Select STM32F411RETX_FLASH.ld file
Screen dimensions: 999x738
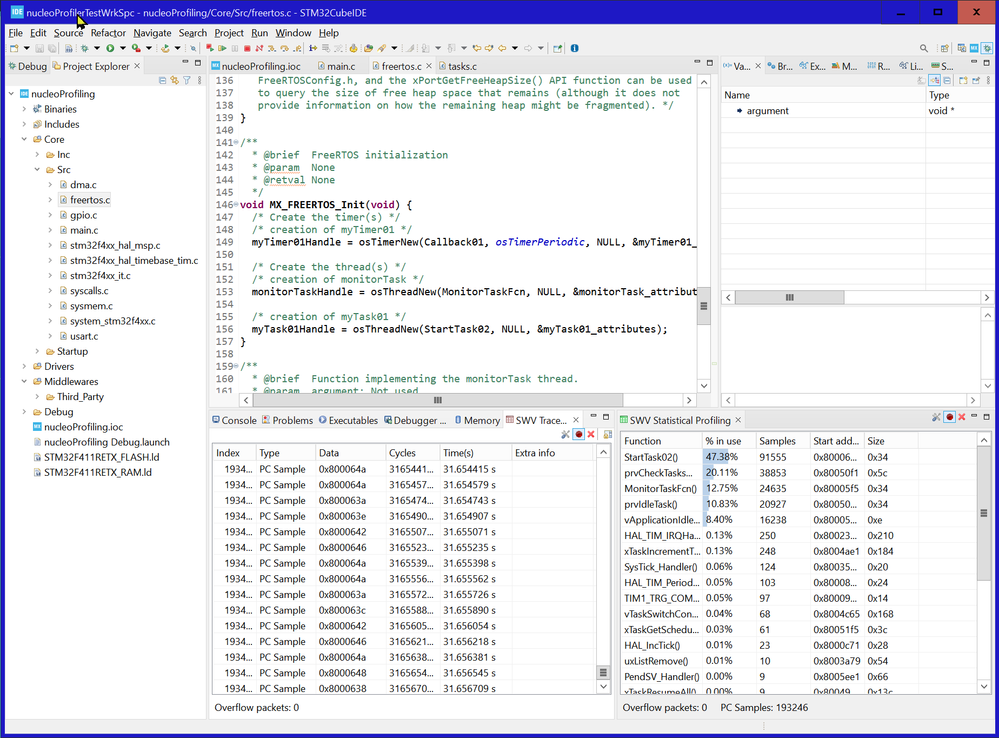coord(96,457)
